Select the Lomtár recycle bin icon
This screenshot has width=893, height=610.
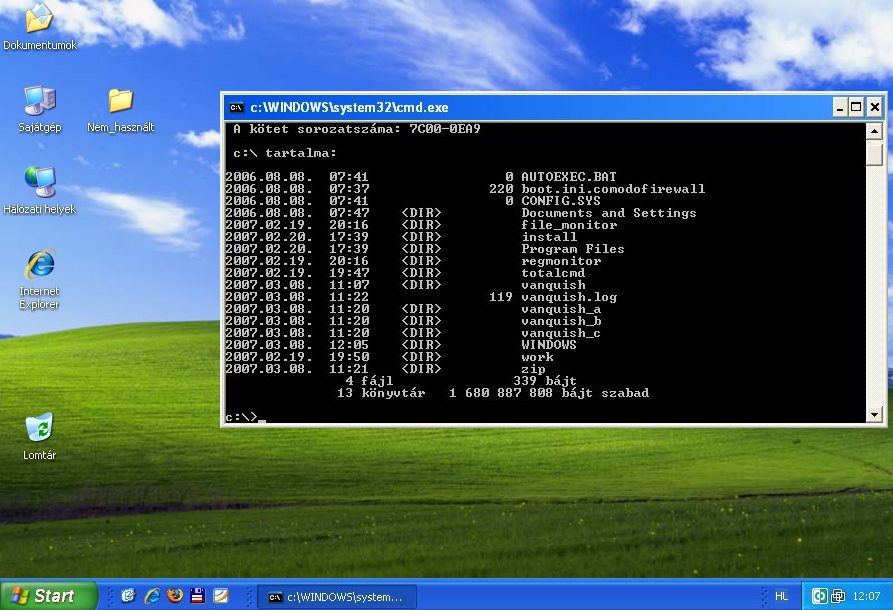point(39,436)
